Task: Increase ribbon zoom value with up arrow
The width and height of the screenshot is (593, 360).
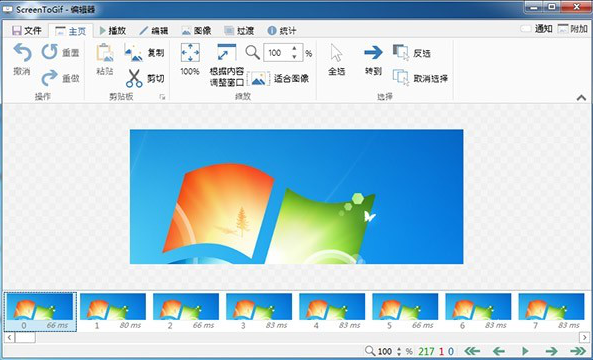Action: click(x=294, y=48)
